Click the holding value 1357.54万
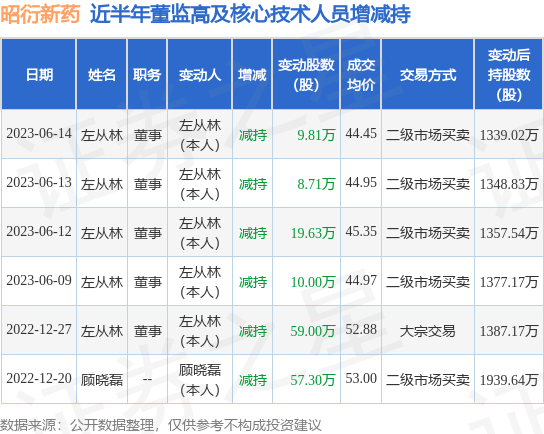This screenshot has width=544, height=434. pos(509,233)
